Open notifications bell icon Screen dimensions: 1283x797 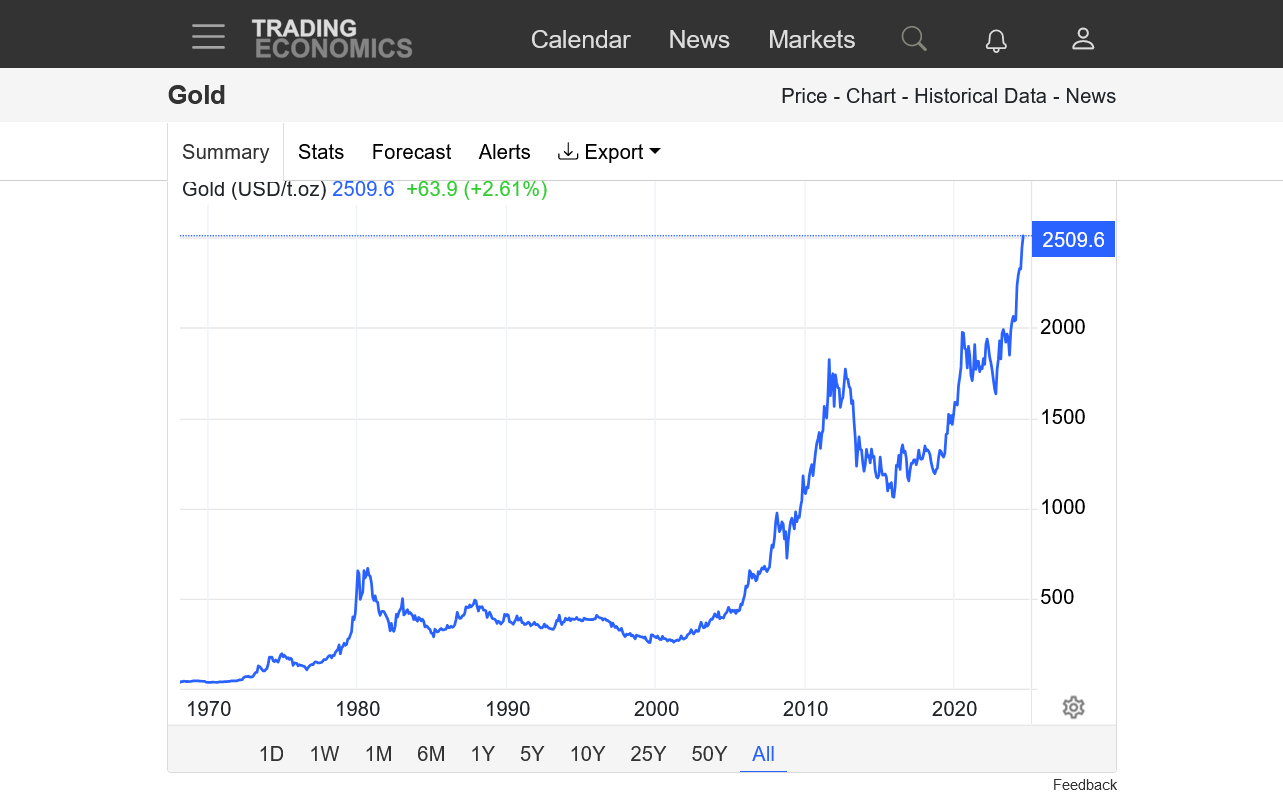996,40
